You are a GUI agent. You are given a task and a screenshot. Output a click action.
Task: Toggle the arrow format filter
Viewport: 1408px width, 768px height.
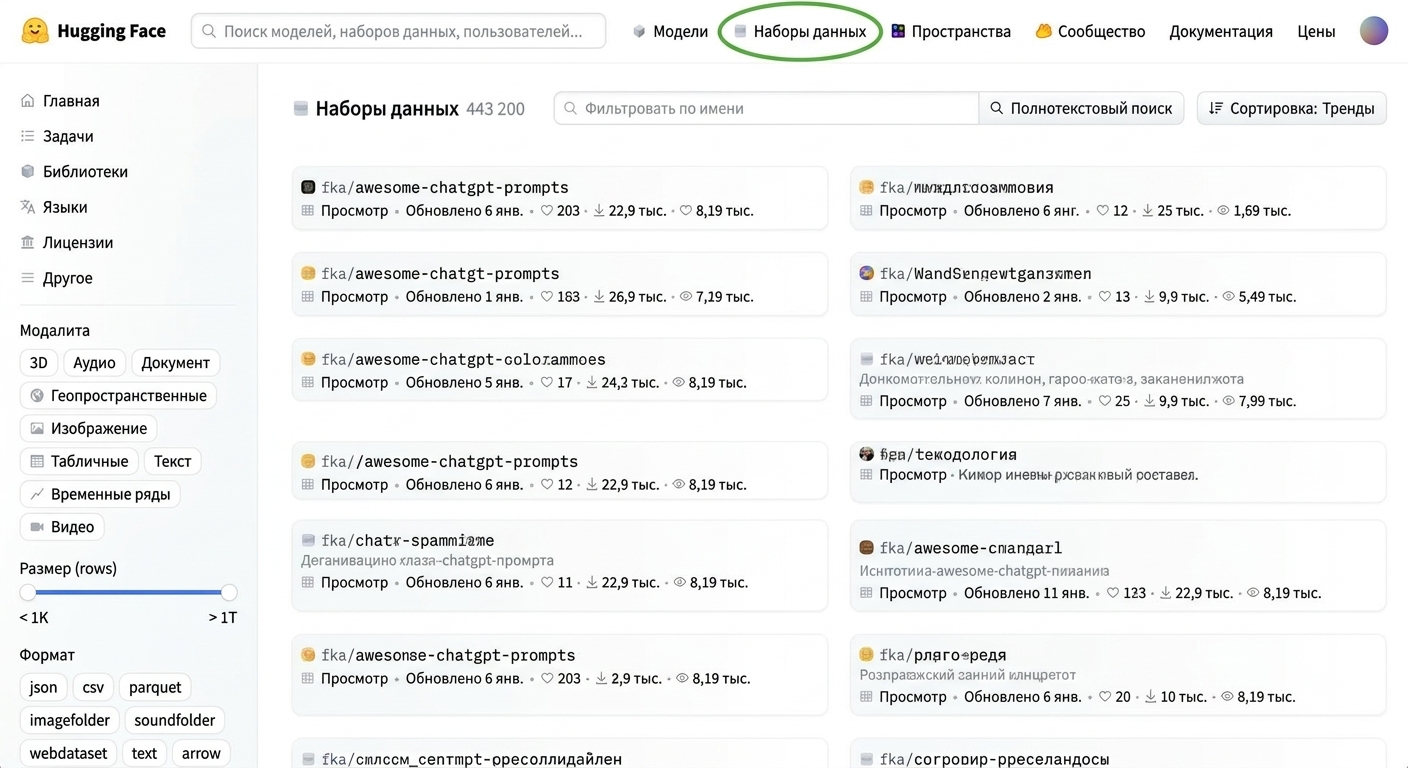click(201, 754)
